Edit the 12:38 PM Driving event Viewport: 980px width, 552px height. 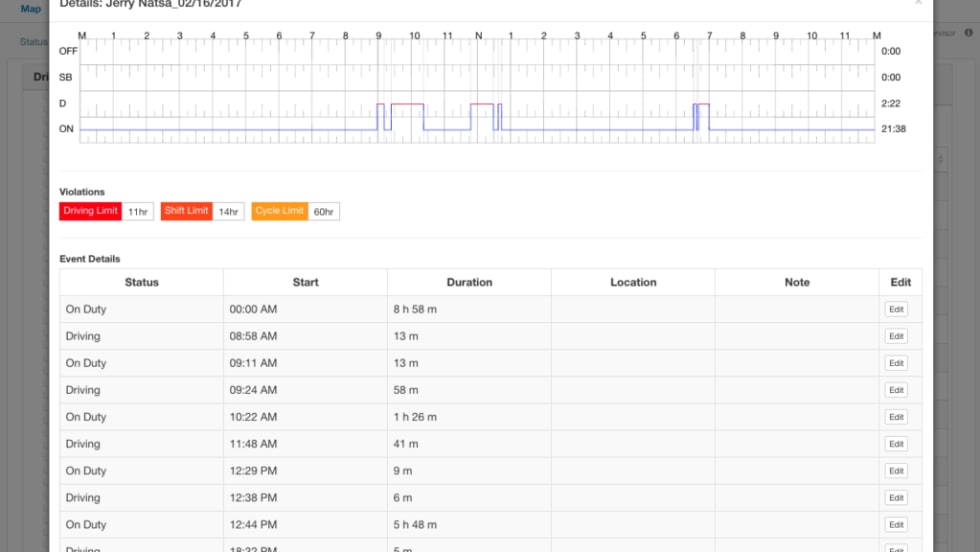tap(896, 498)
